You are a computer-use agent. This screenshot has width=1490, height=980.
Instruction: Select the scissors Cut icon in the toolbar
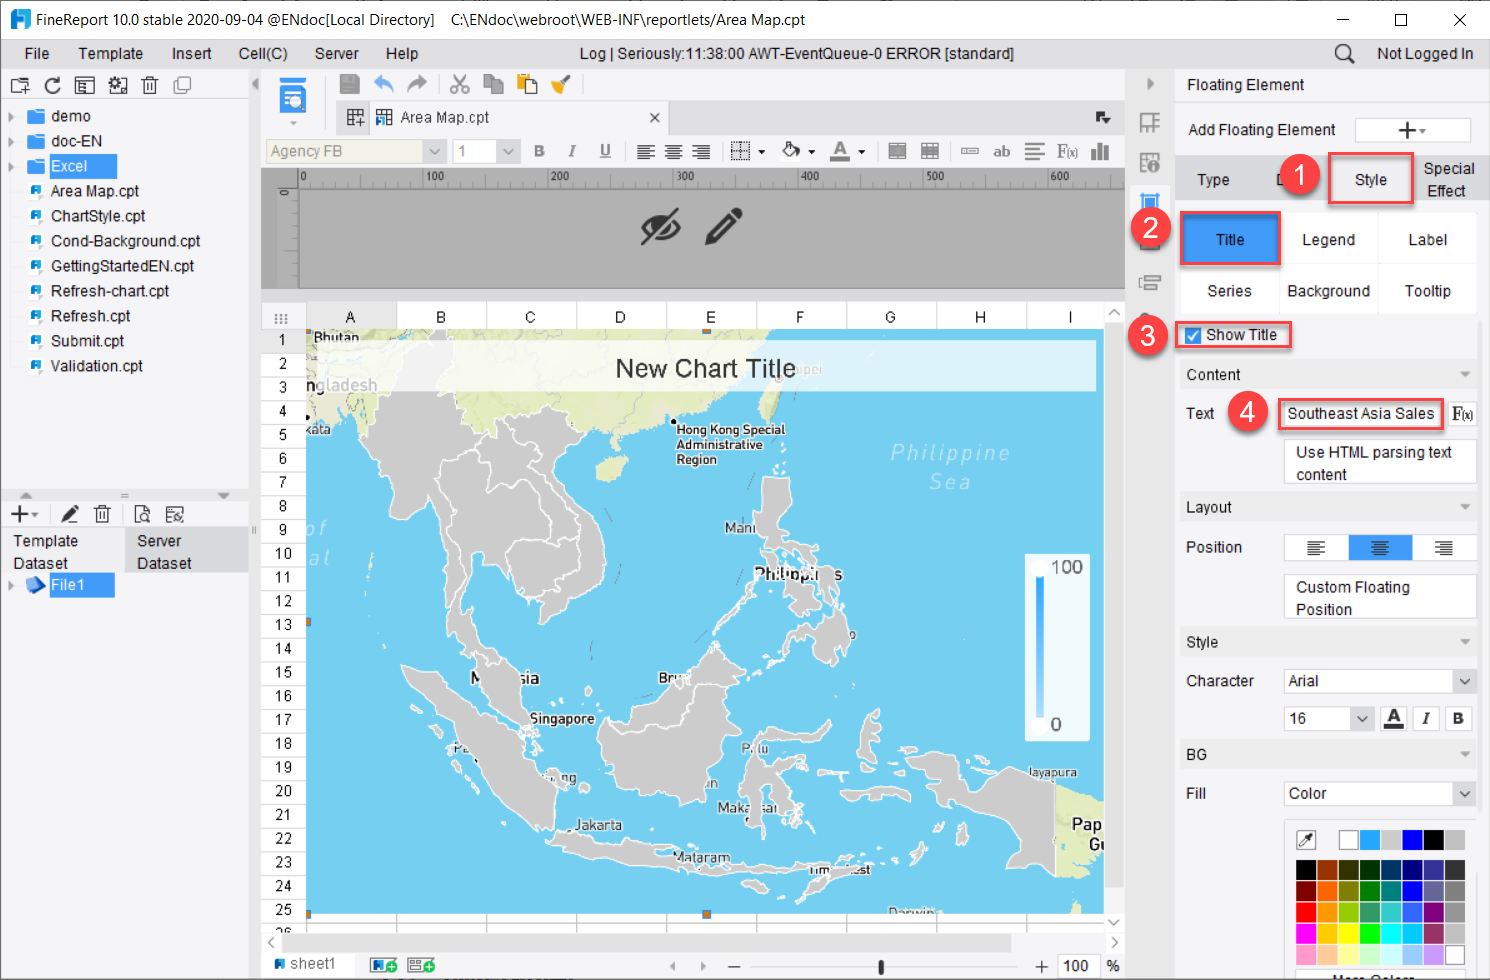pos(460,84)
